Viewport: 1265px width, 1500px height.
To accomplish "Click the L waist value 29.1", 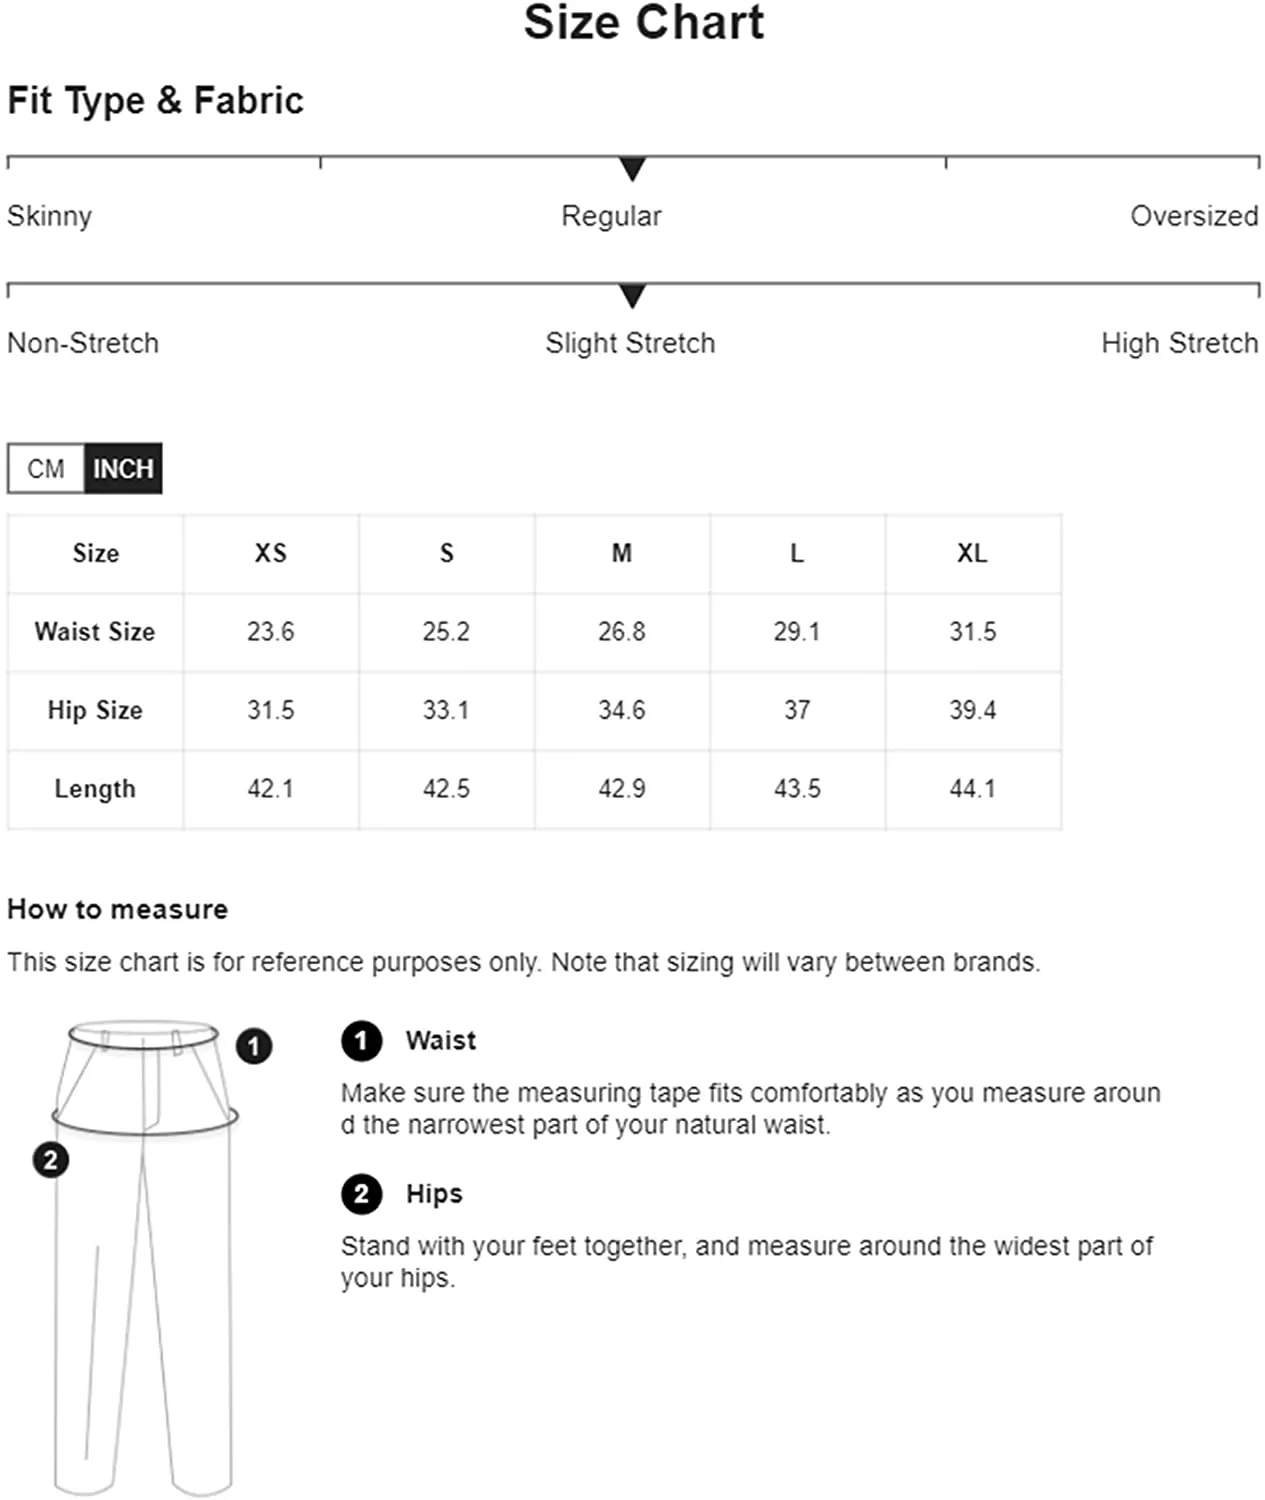I will [x=797, y=632].
